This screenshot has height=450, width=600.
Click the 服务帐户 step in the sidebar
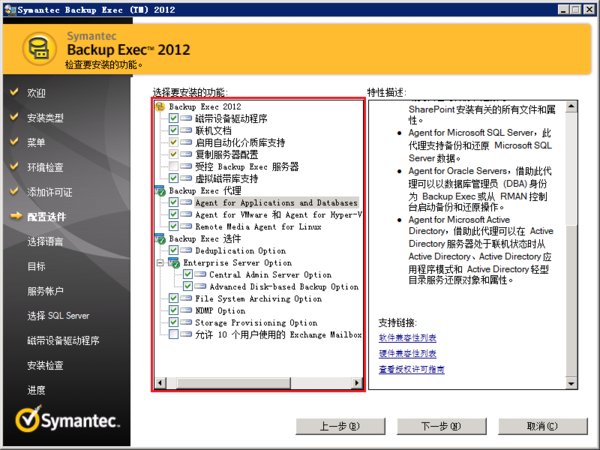pyautogui.click(x=45, y=291)
